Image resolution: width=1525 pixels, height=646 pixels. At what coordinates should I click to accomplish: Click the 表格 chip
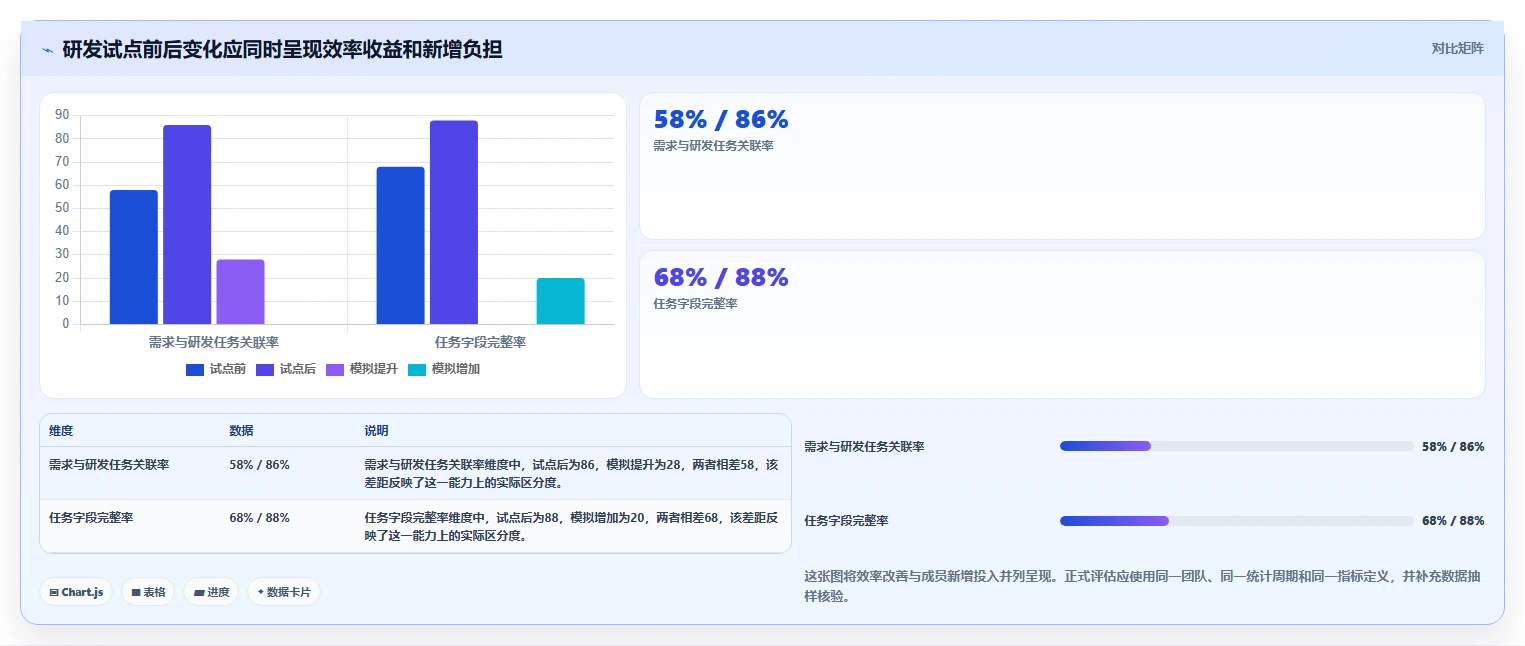click(148, 592)
